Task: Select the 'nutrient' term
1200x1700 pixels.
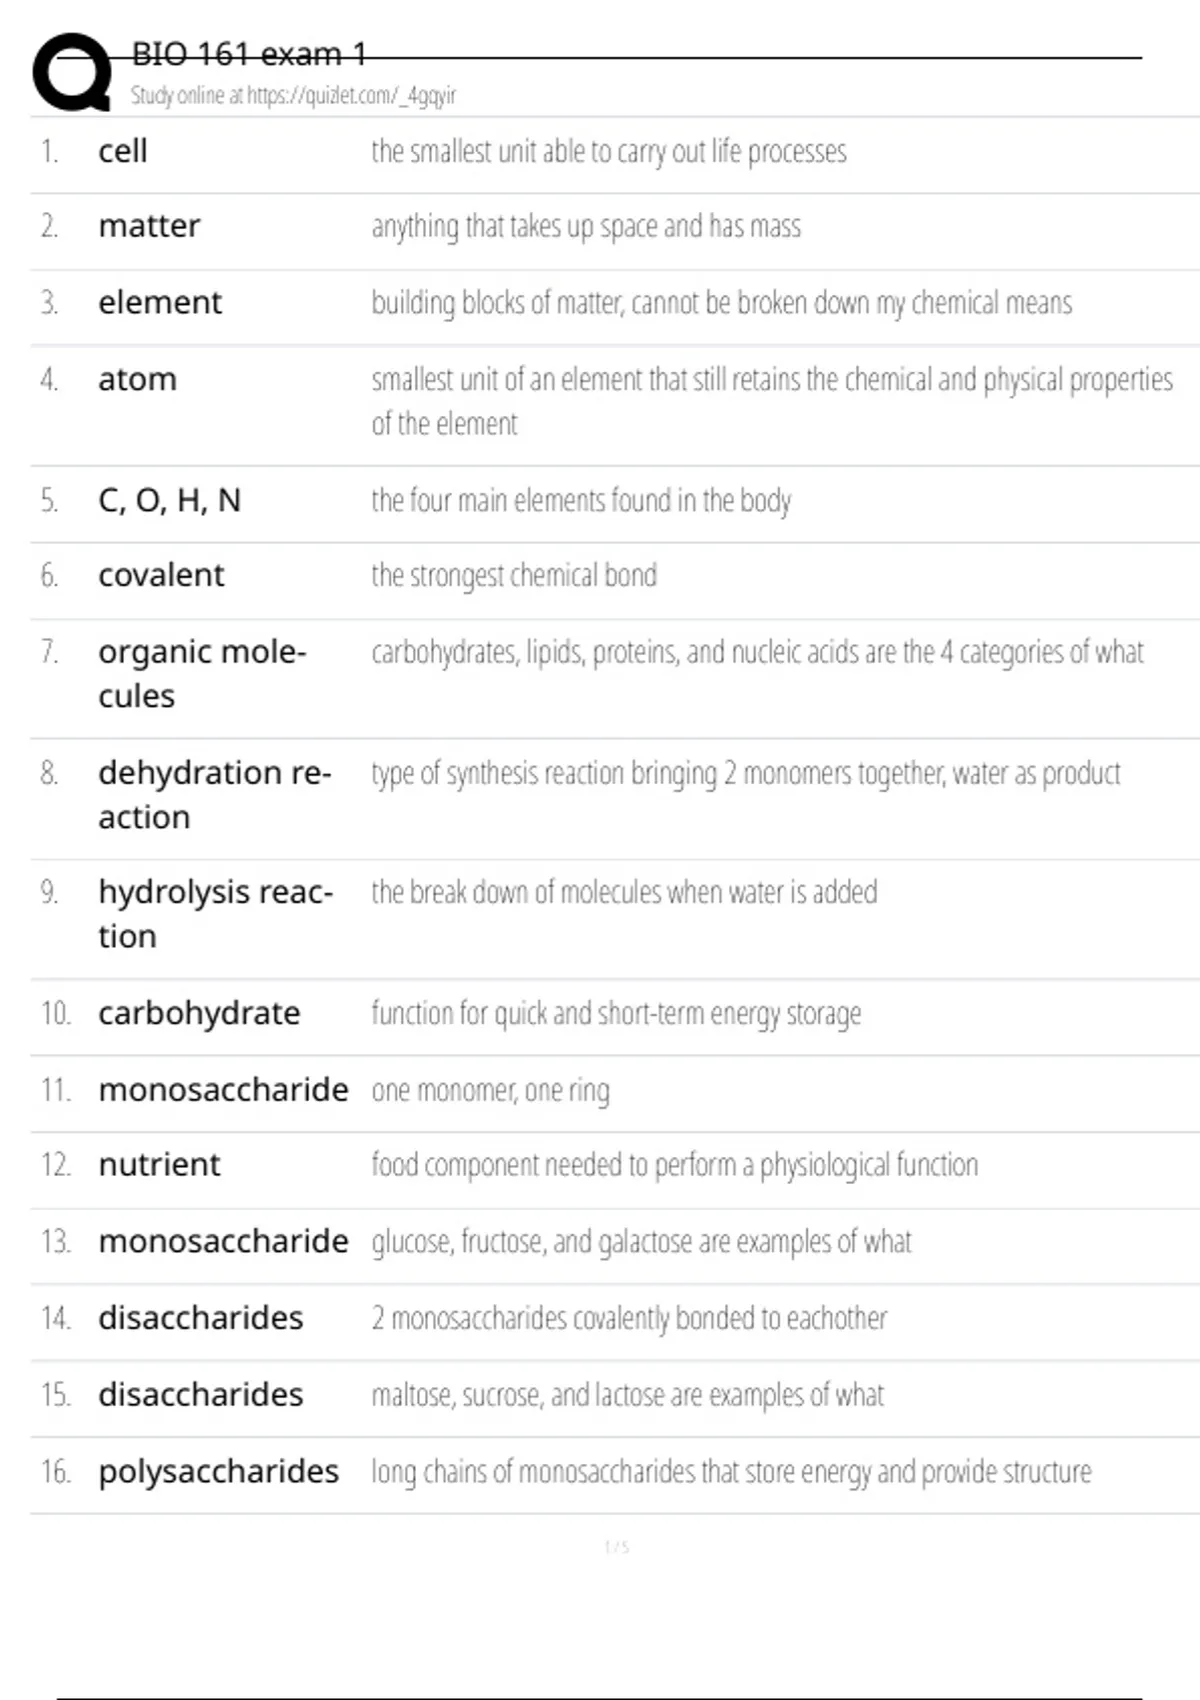Action: coord(159,1164)
